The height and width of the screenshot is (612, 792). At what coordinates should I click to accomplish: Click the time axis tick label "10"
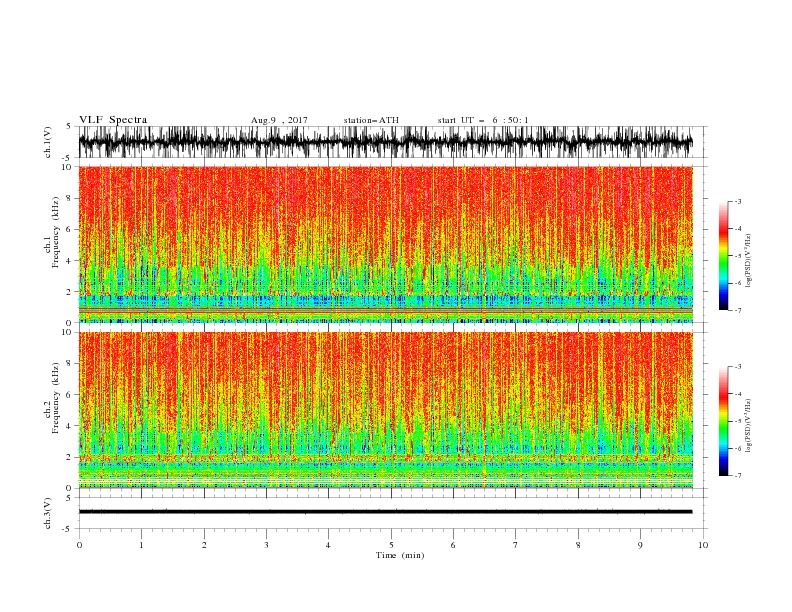703,545
